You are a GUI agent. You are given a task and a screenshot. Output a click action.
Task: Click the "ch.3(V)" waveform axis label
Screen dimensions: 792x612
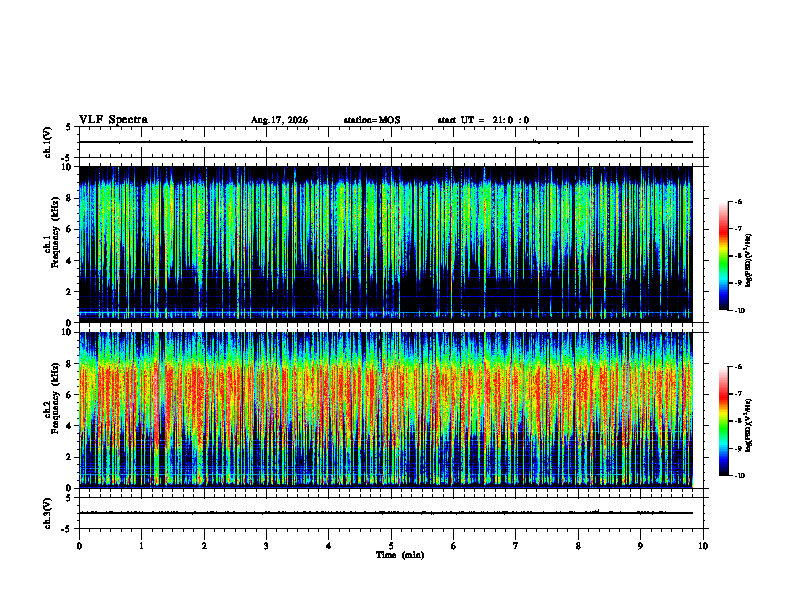[x=48, y=513]
